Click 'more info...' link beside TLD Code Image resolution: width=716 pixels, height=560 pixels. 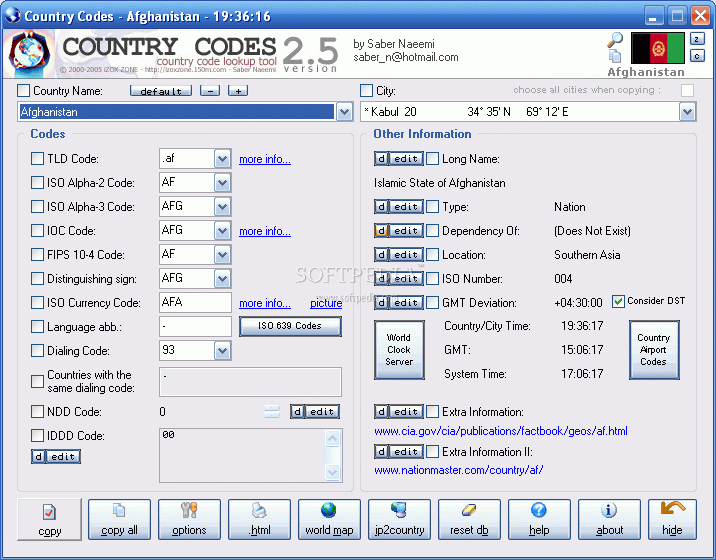point(265,159)
